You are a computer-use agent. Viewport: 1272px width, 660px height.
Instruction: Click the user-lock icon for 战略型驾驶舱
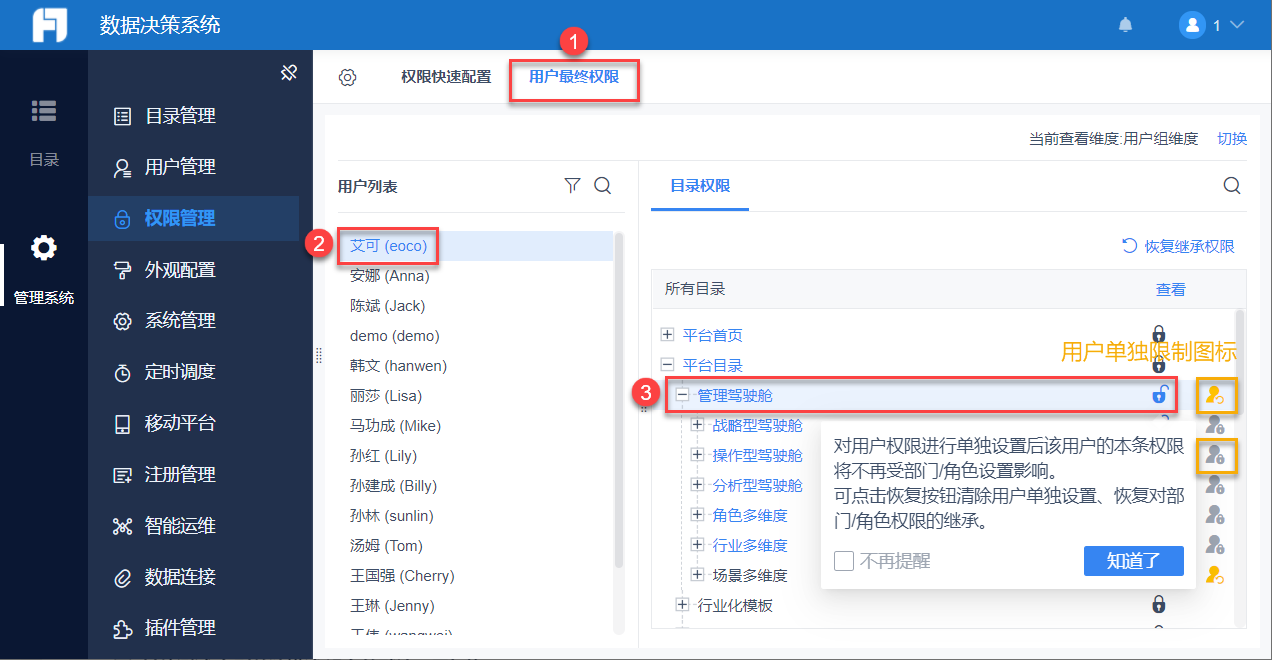[x=1215, y=424]
